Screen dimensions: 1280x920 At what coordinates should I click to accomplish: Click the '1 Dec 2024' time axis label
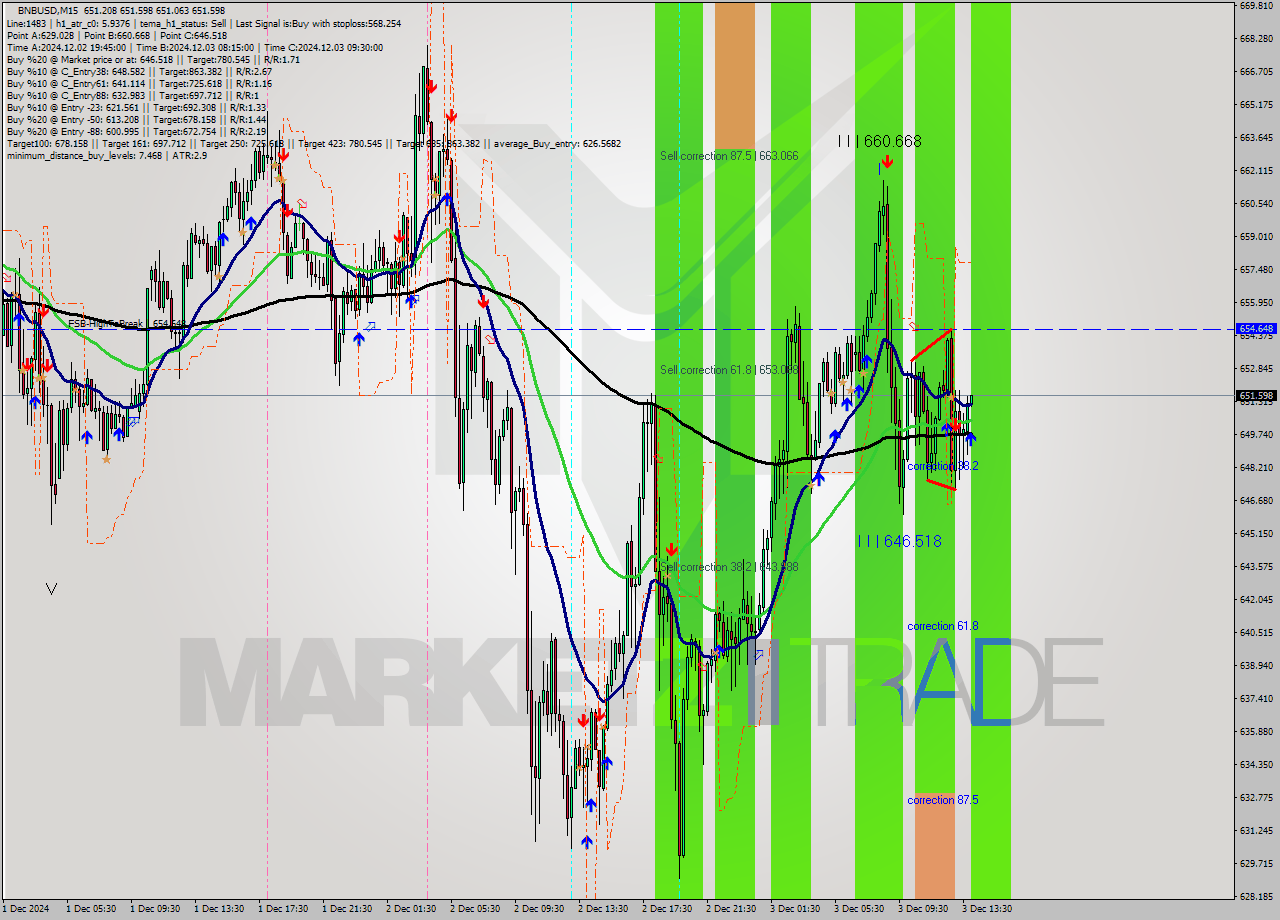pos(26,909)
